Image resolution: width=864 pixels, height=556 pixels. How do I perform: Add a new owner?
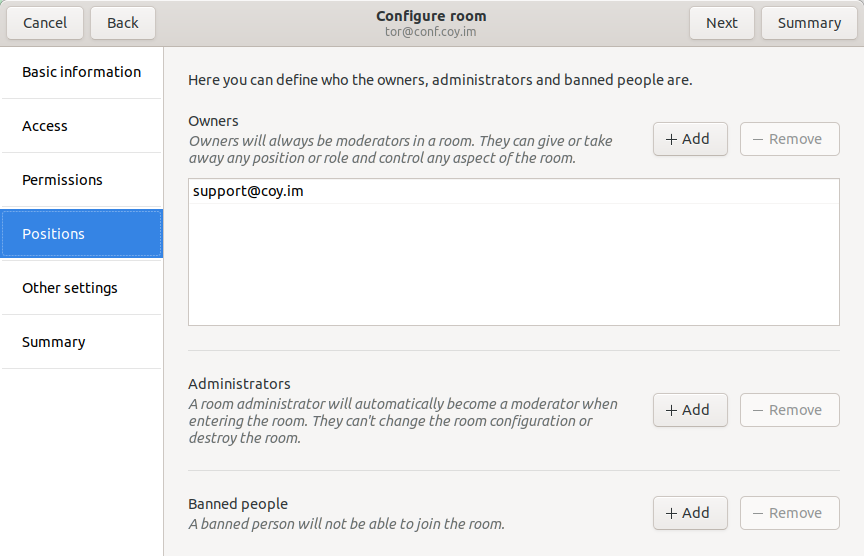pyautogui.click(x=690, y=139)
